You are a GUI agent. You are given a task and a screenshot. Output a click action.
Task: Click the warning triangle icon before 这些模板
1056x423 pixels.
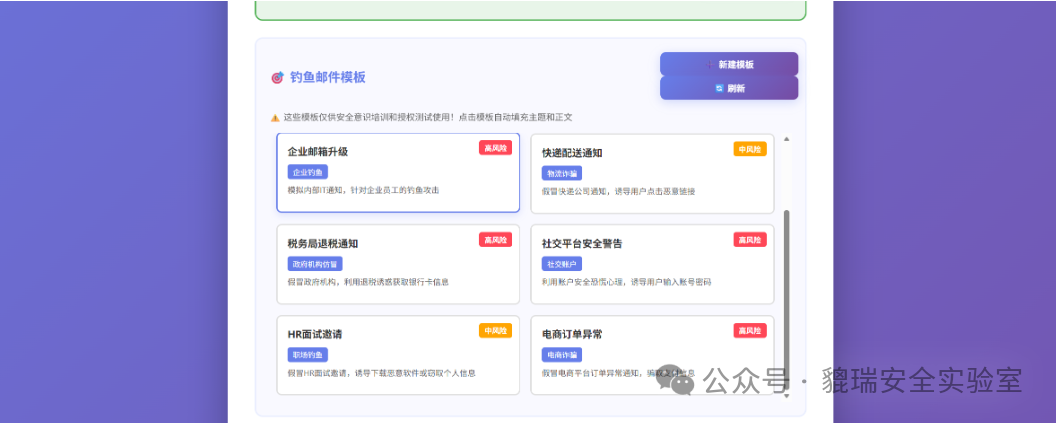click(275, 117)
